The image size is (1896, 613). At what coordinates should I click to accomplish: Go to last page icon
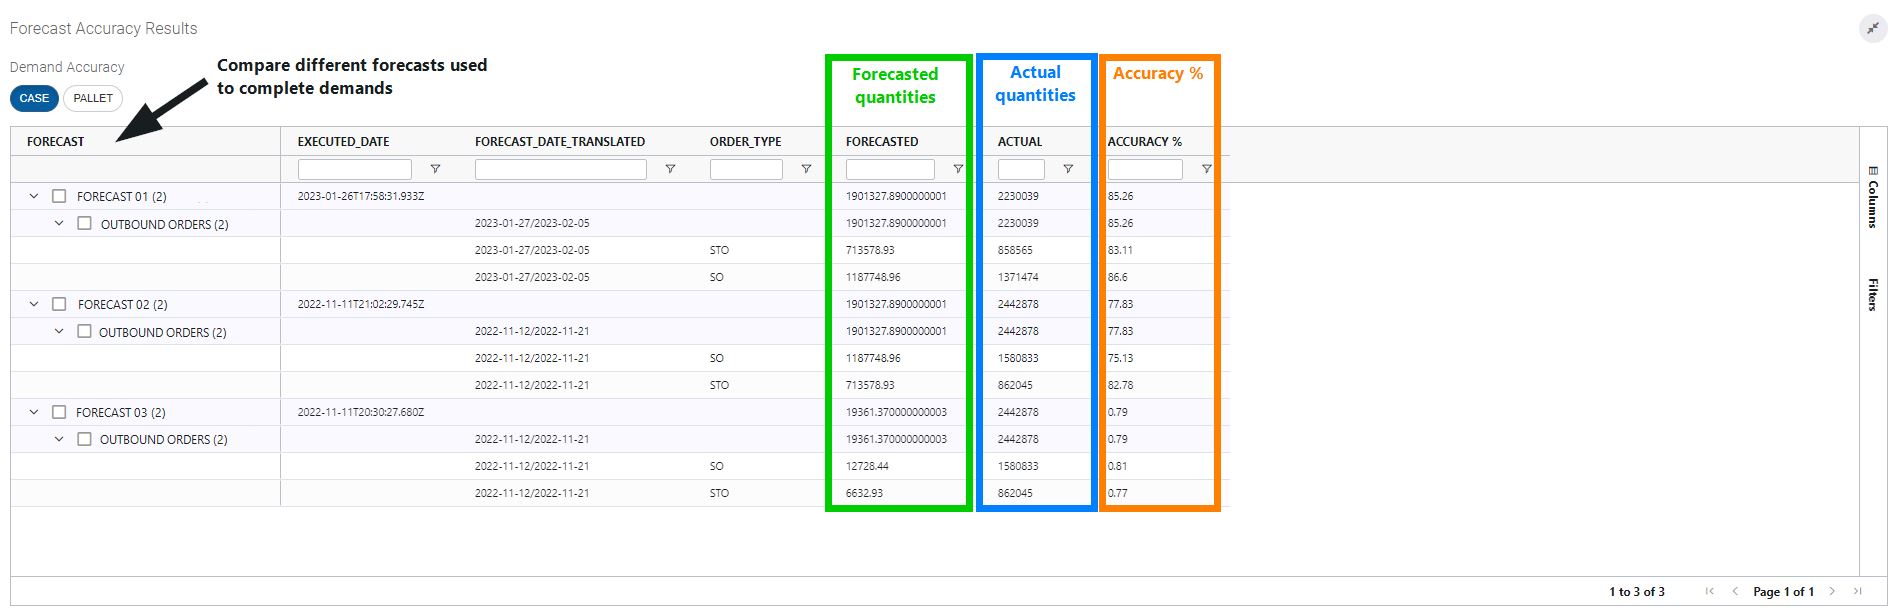tap(1858, 591)
